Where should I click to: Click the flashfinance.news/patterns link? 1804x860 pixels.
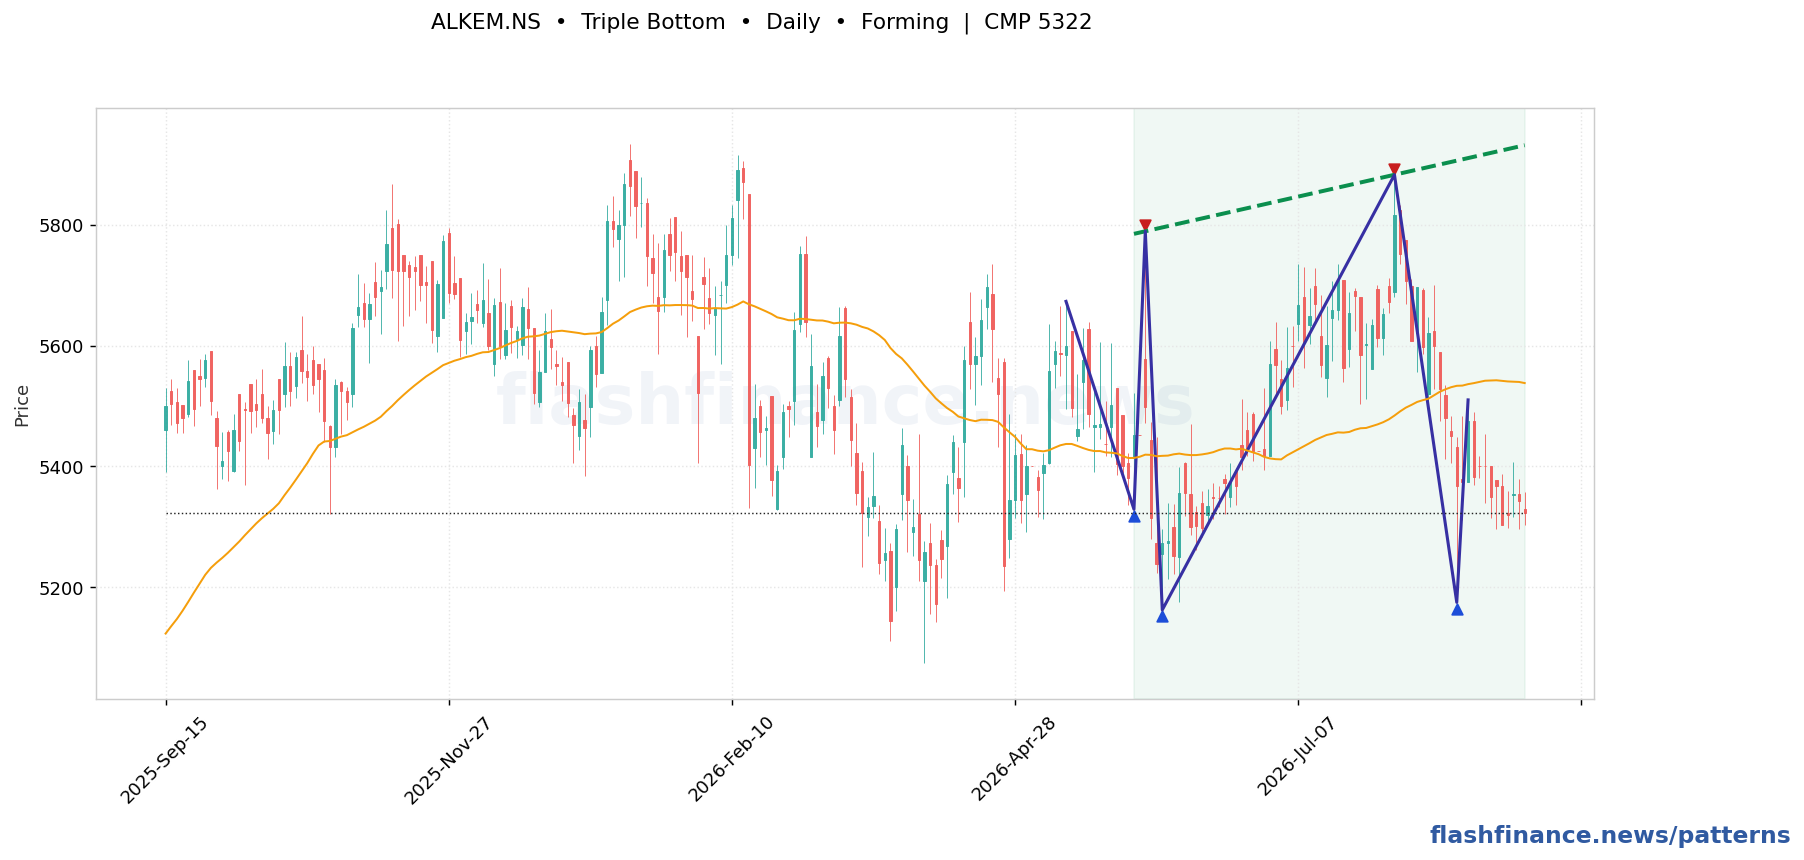point(1610,836)
